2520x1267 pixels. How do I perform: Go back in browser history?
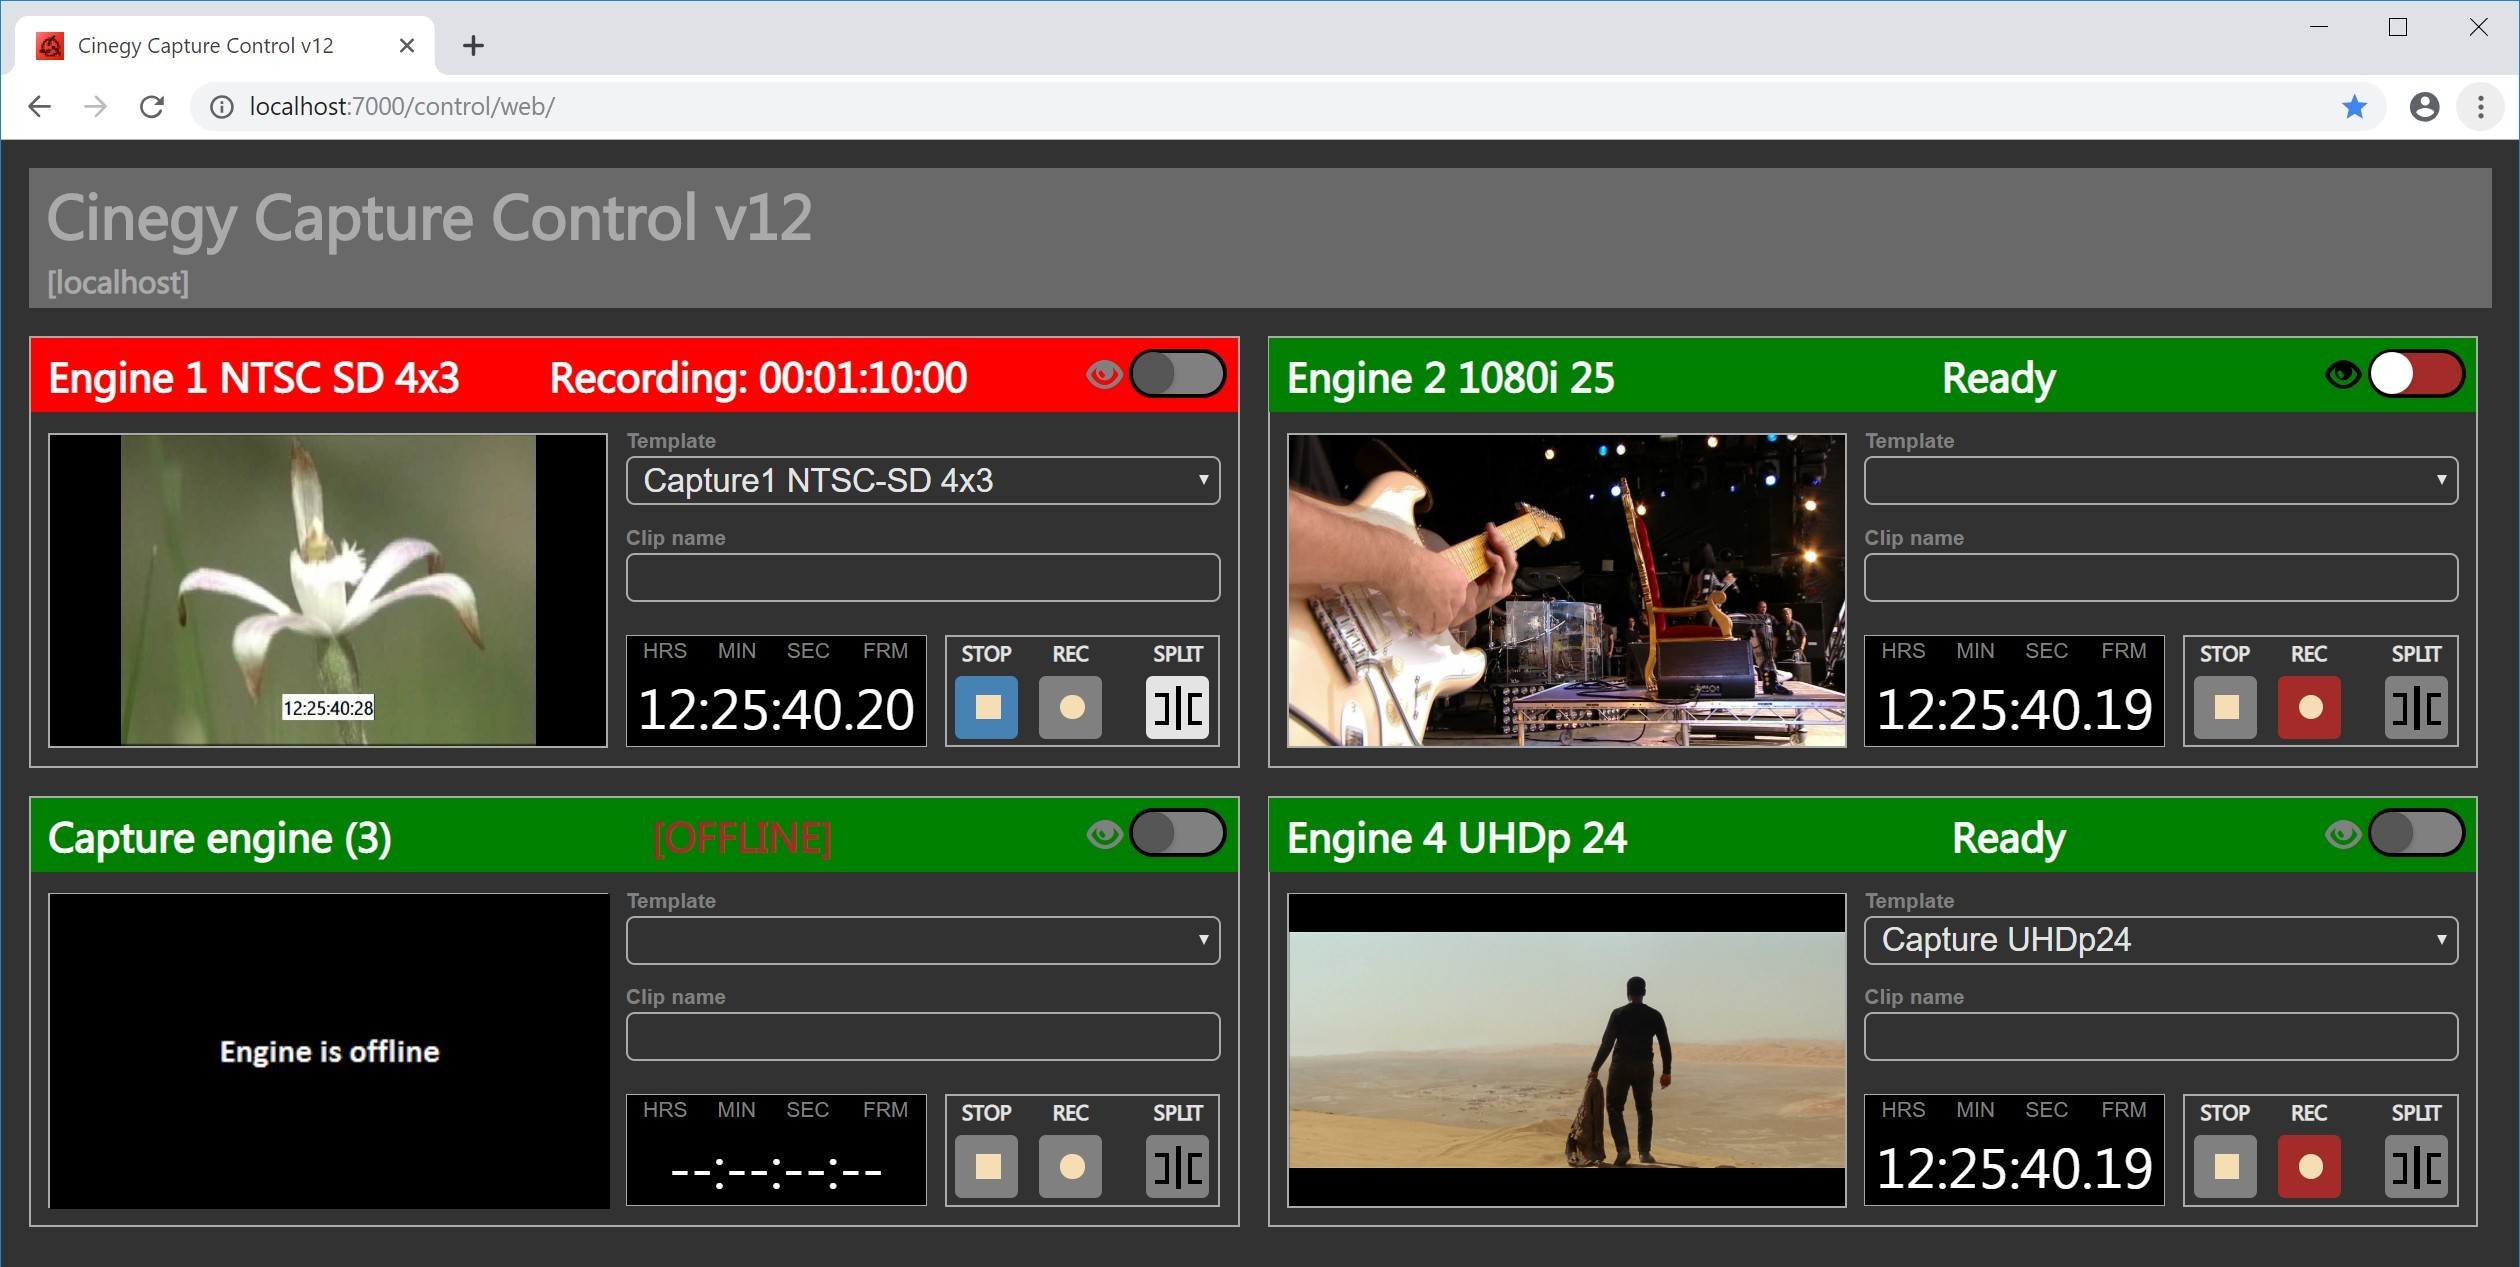(x=40, y=106)
